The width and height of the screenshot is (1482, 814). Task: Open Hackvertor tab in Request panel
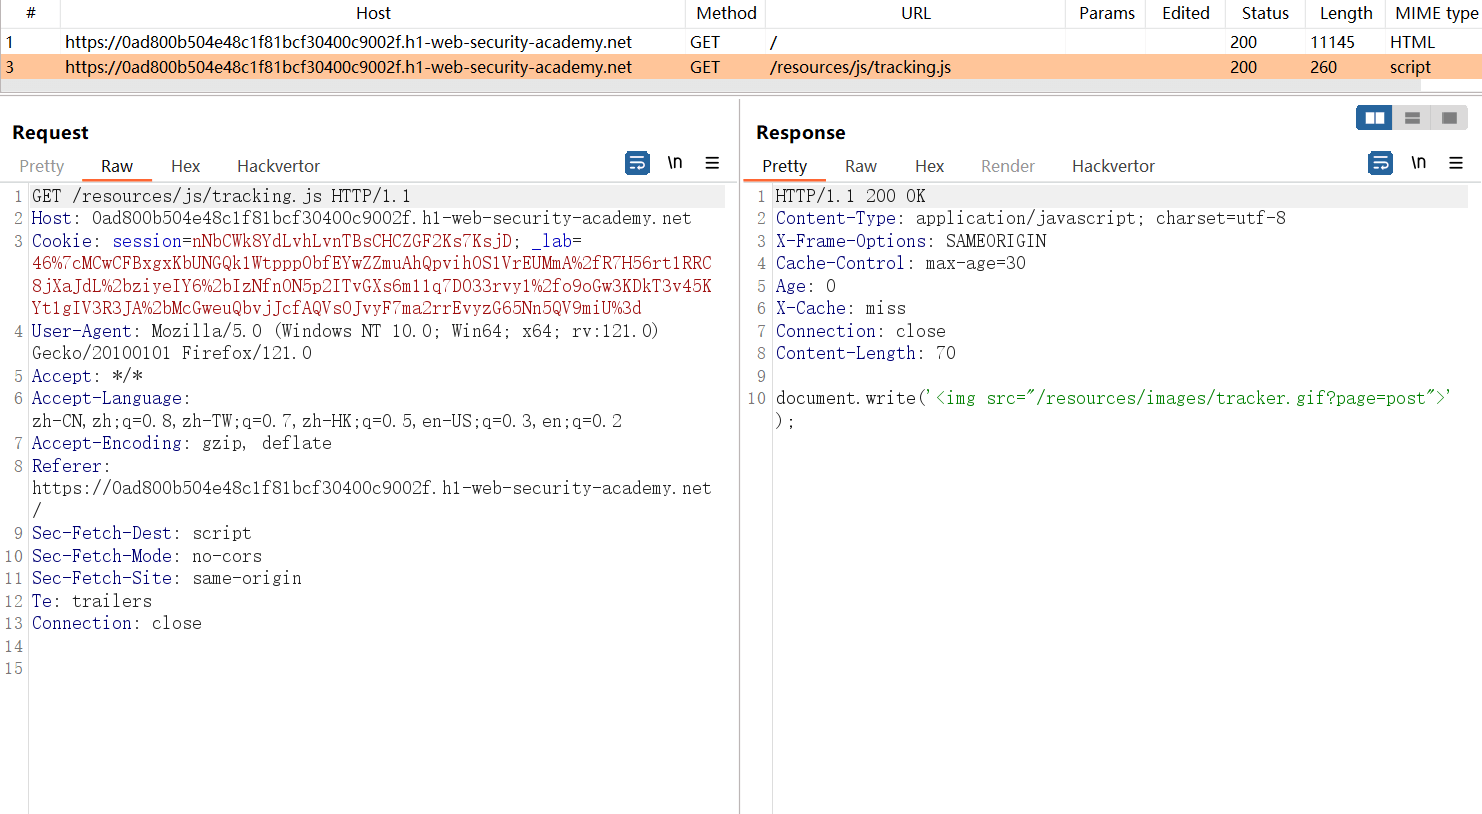[278, 166]
